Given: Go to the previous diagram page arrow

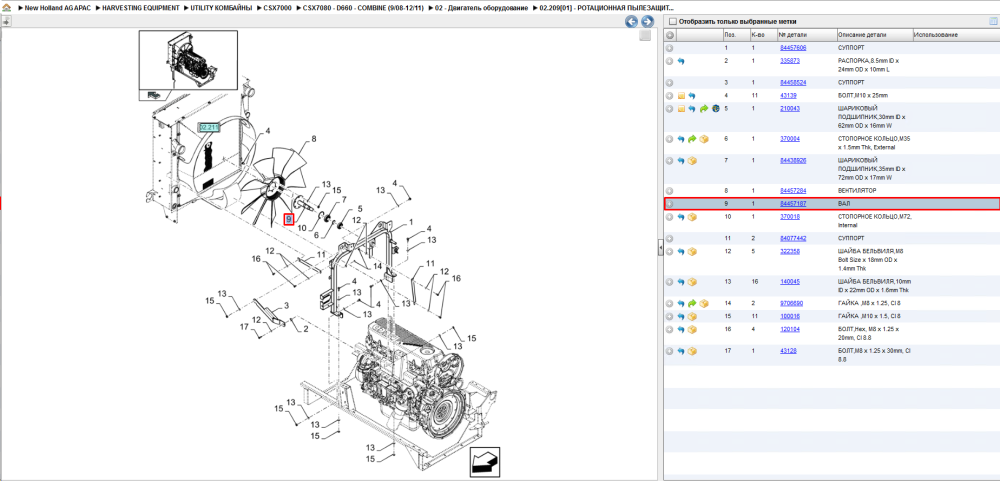Looking at the screenshot, I should [631, 22].
